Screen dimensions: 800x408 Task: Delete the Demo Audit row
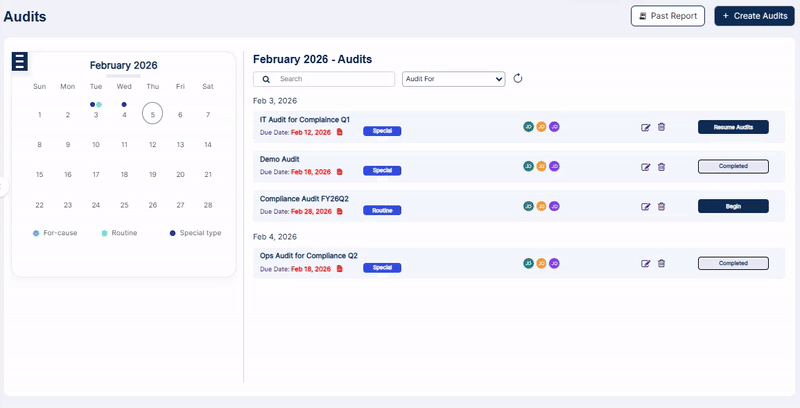pos(661,167)
